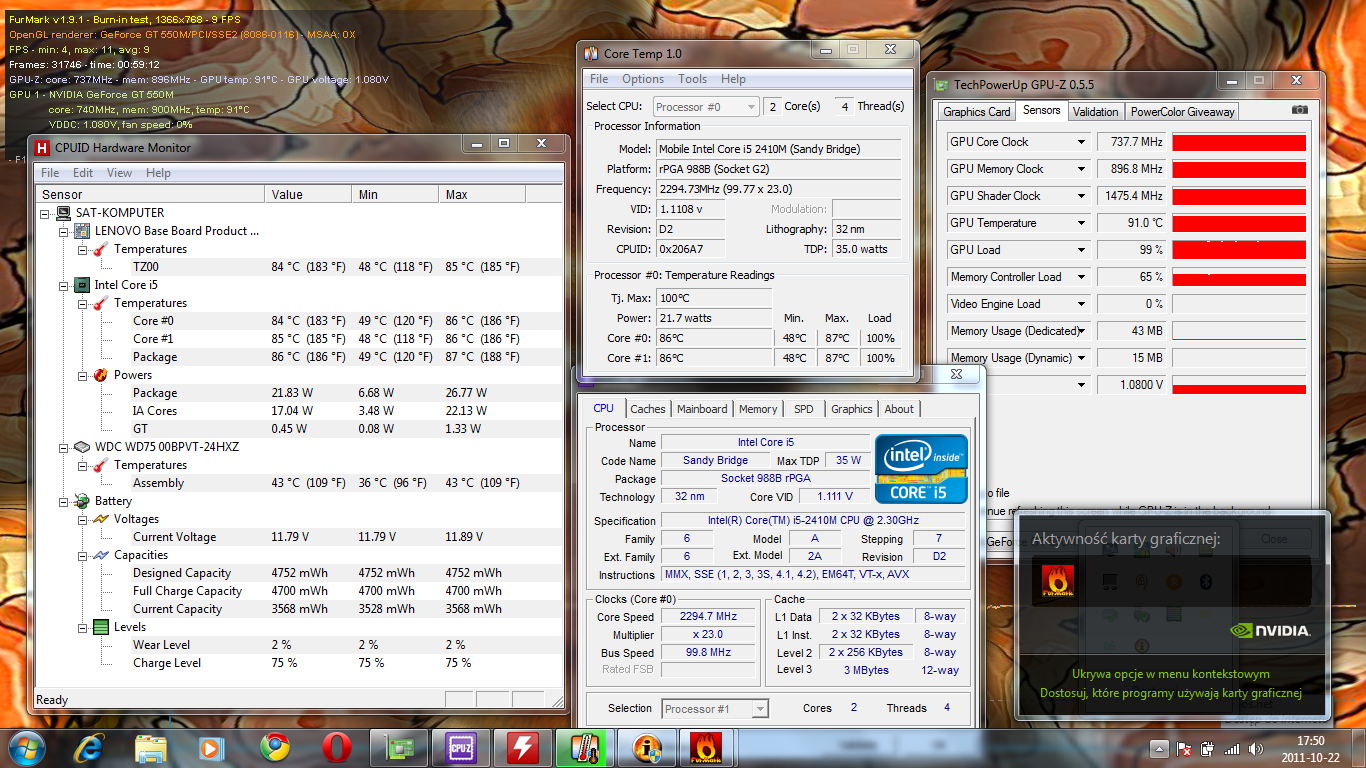Open Windows Explorer folder icon on taskbar

[x=151, y=747]
